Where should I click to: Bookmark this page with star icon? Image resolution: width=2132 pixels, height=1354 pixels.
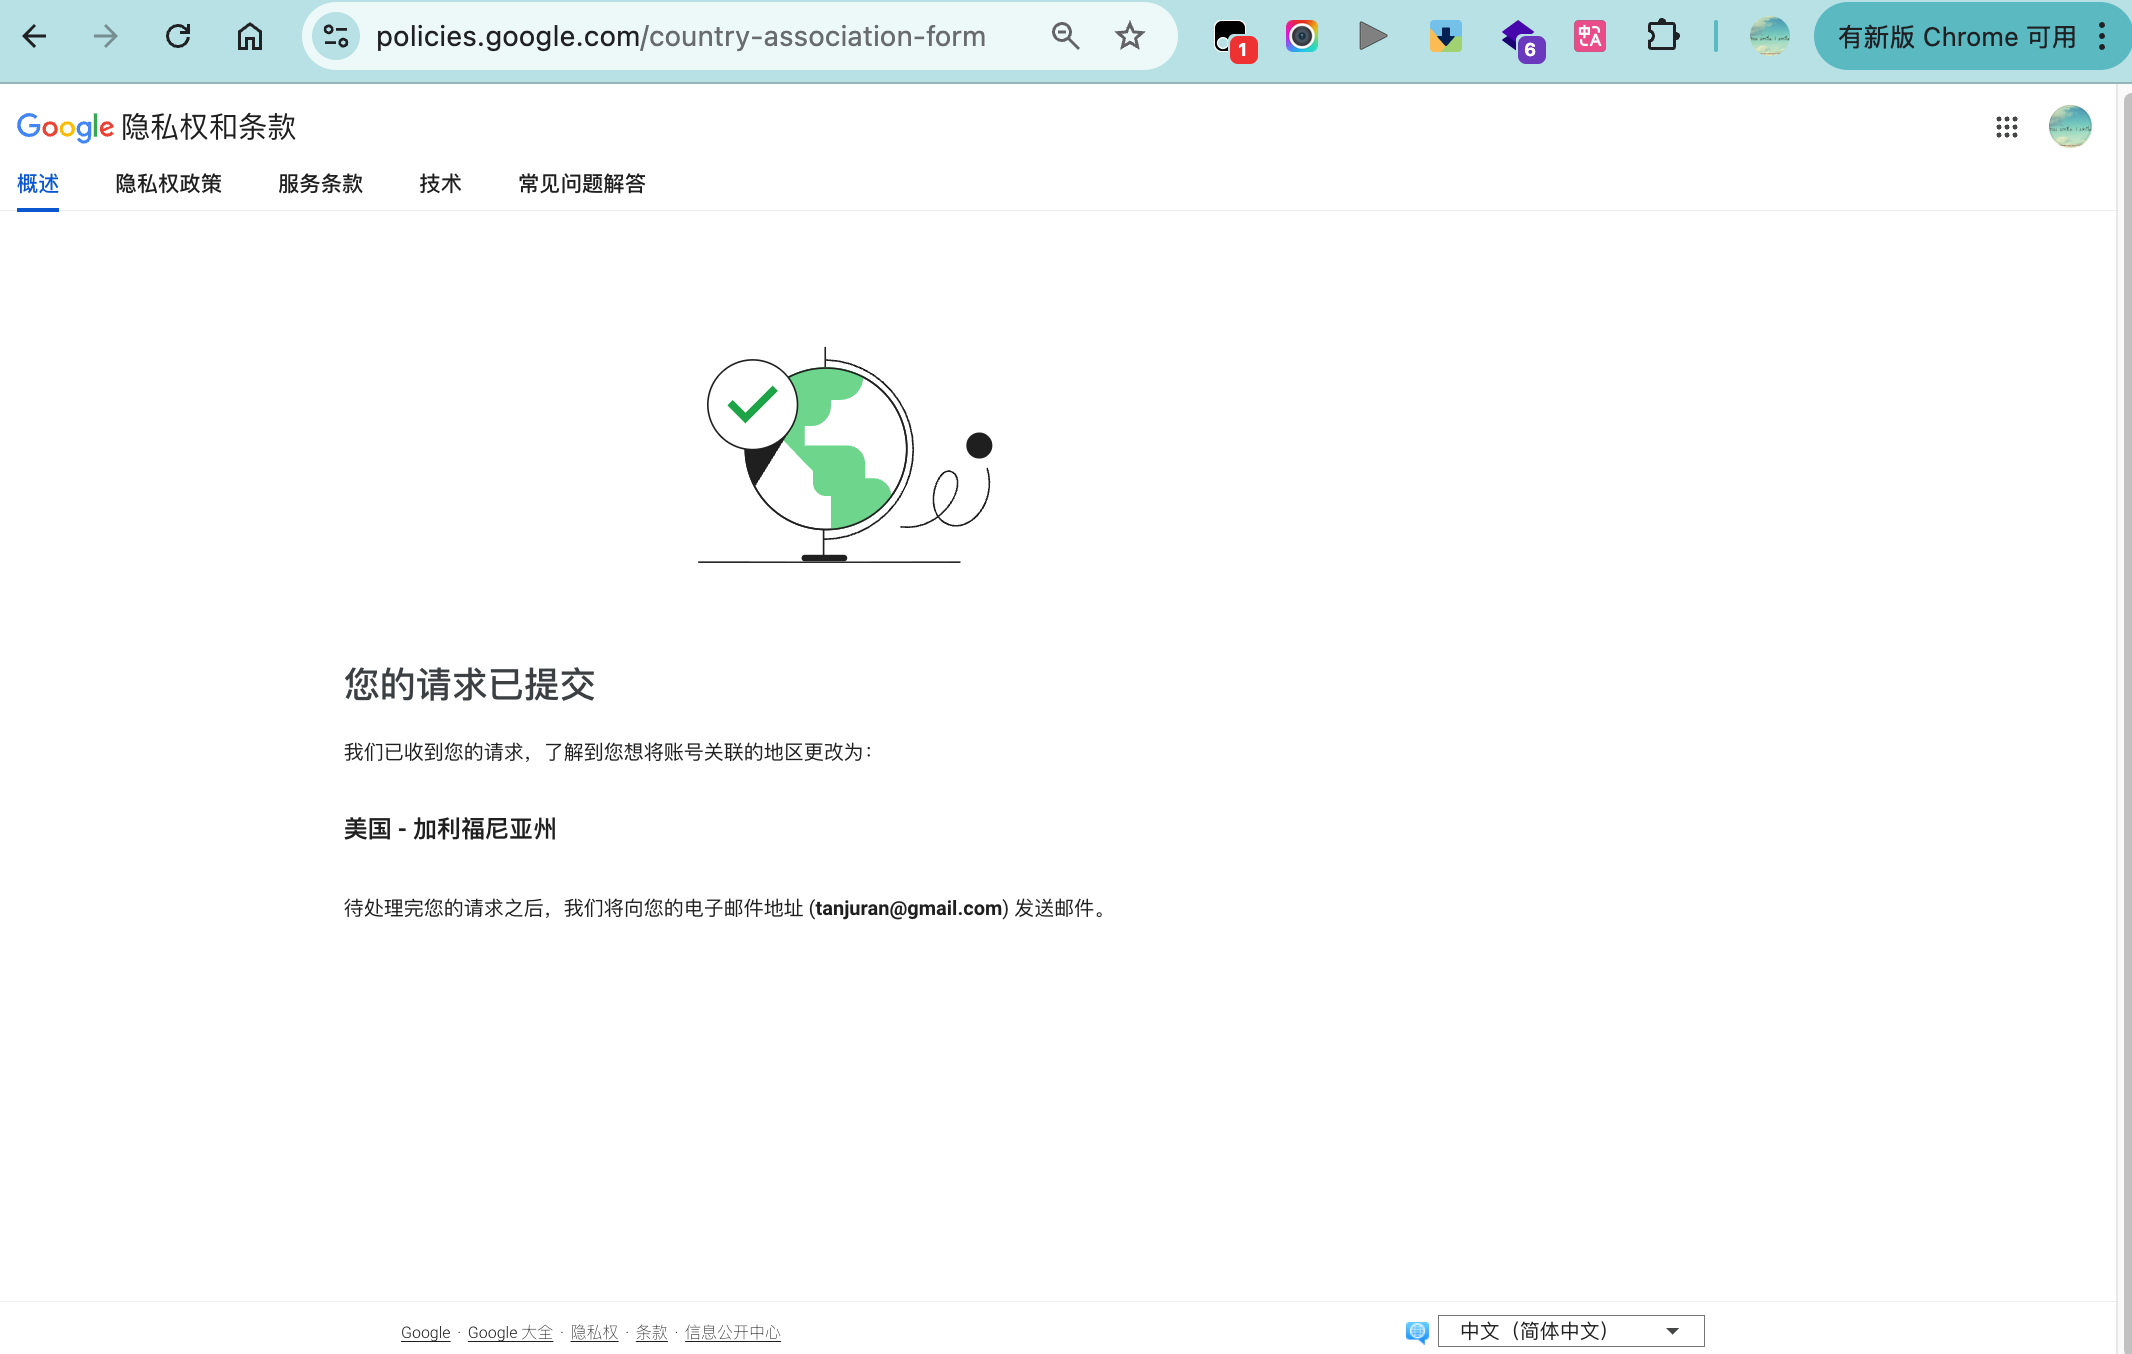click(1129, 37)
